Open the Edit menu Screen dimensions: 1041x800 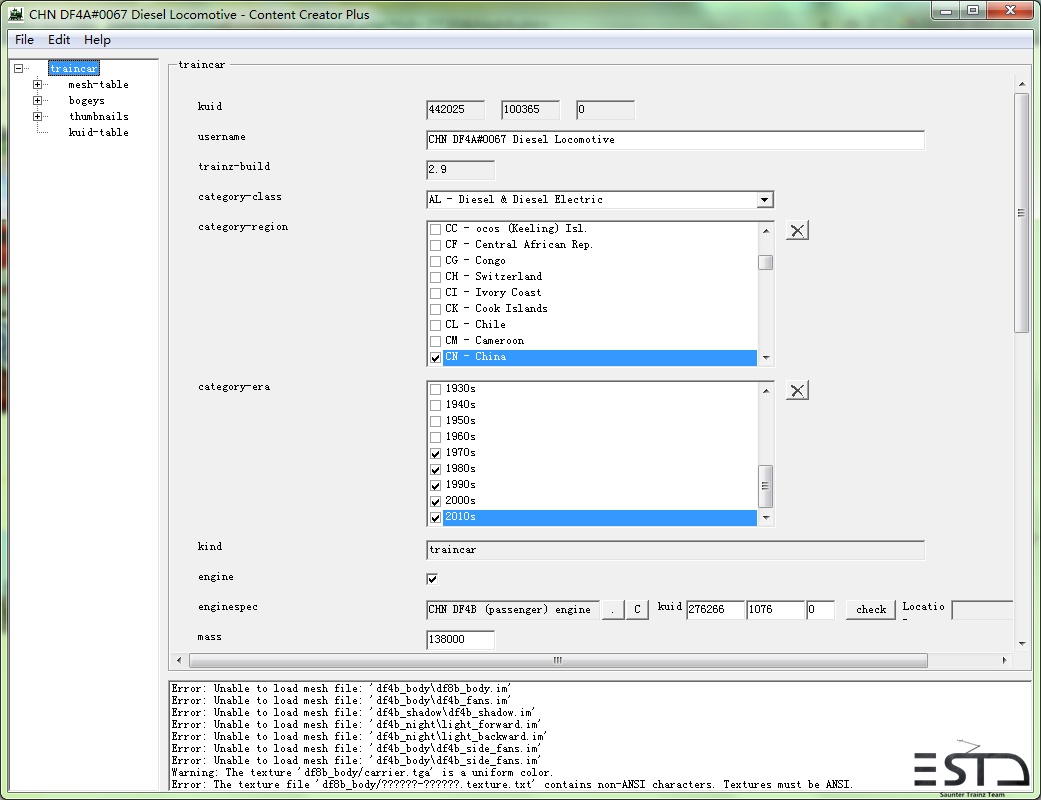(x=59, y=40)
